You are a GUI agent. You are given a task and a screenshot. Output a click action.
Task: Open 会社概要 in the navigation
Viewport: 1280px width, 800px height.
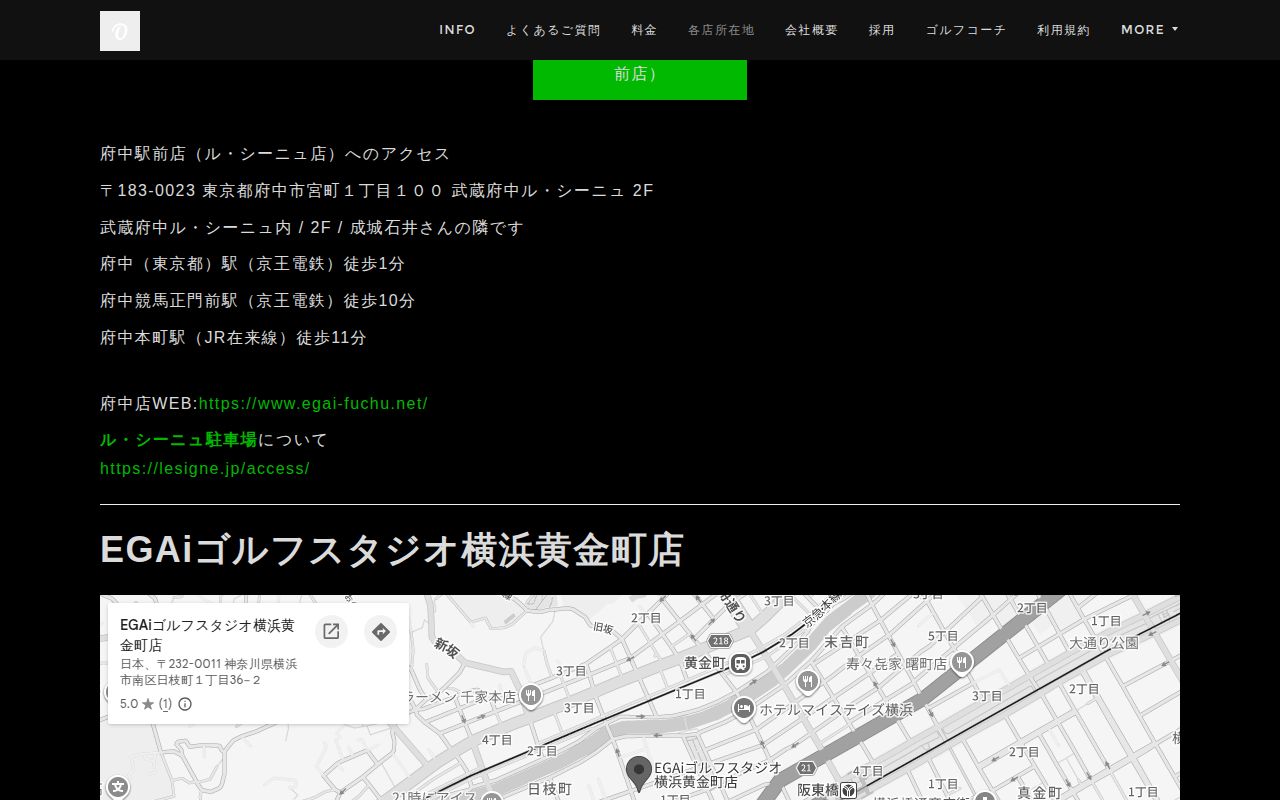tap(811, 30)
